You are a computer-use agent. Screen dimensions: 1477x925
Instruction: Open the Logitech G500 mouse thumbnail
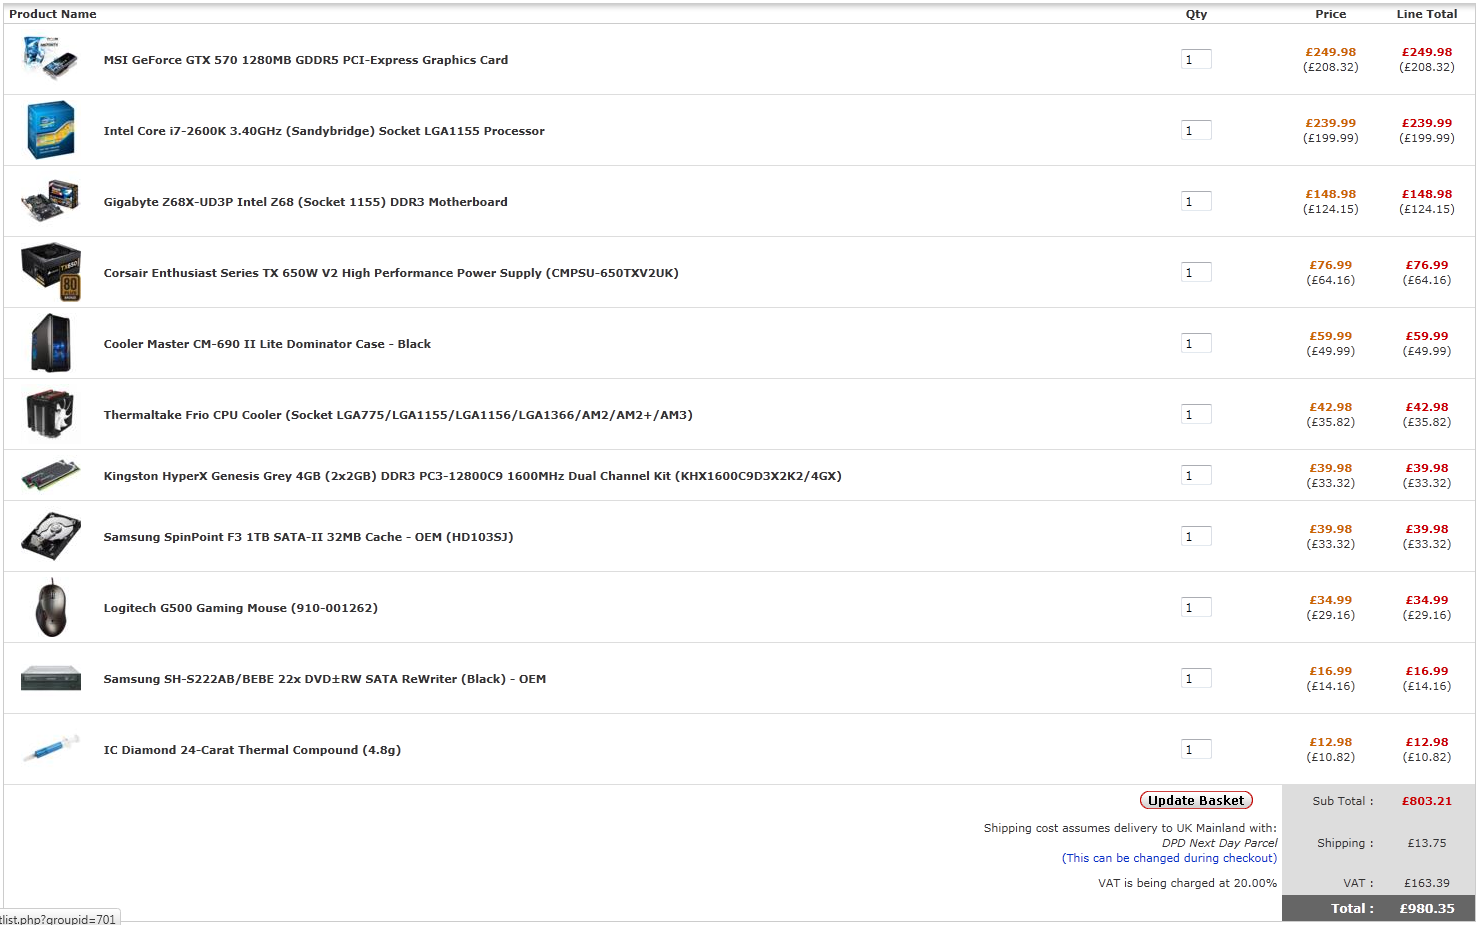(x=50, y=607)
